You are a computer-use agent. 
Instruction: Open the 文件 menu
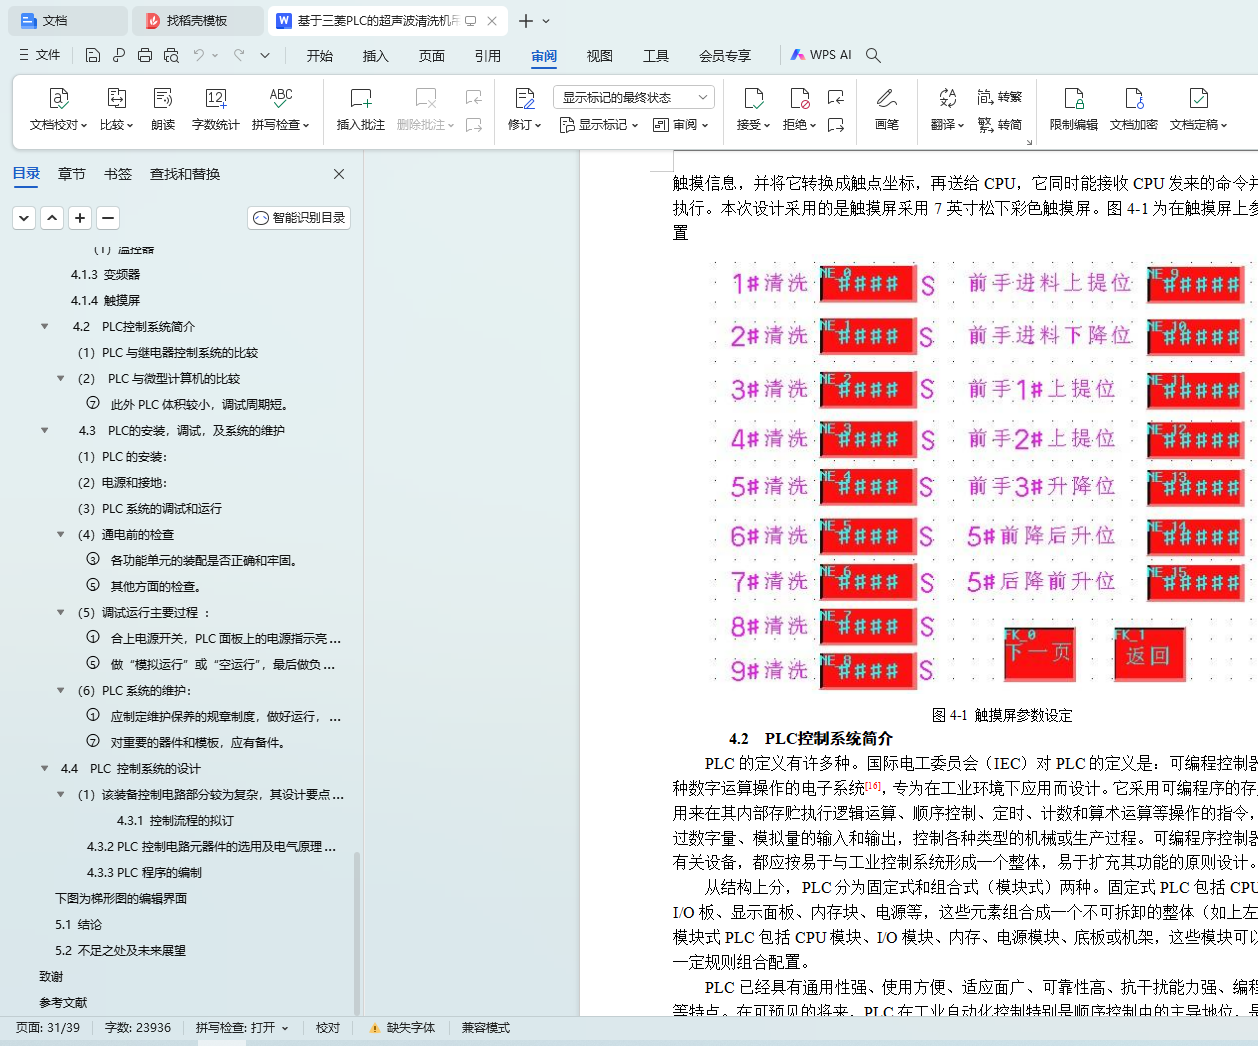40,55
